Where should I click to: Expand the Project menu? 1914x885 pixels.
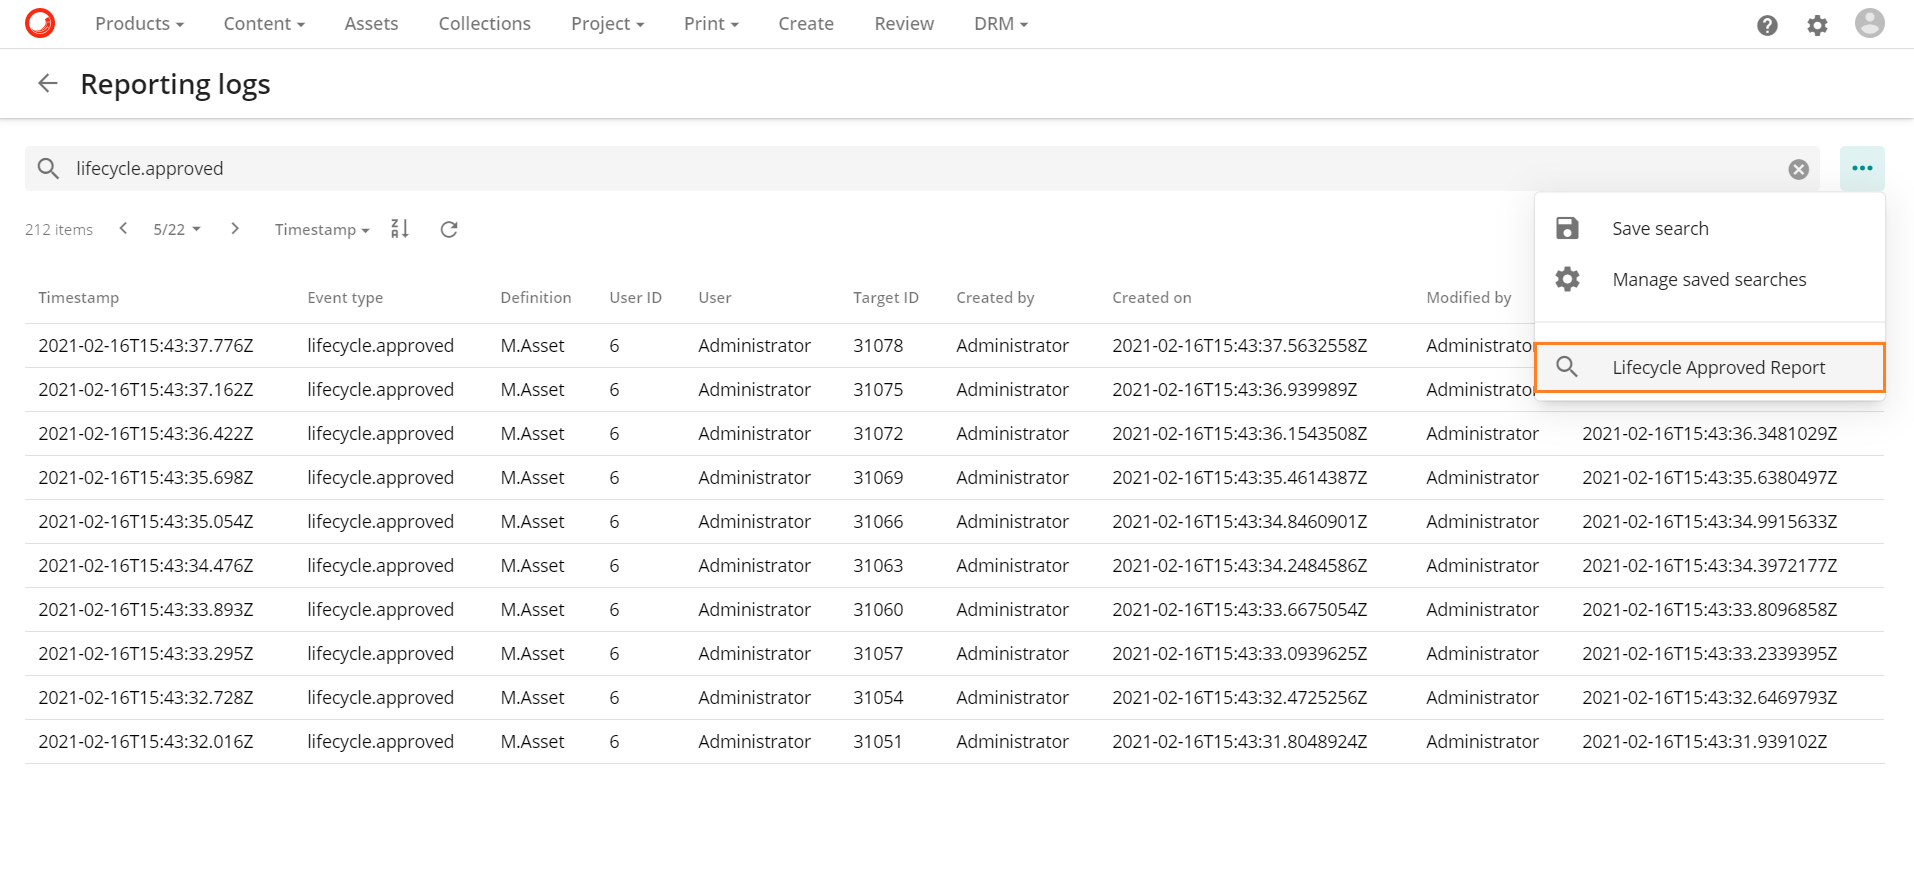pyautogui.click(x=607, y=23)
